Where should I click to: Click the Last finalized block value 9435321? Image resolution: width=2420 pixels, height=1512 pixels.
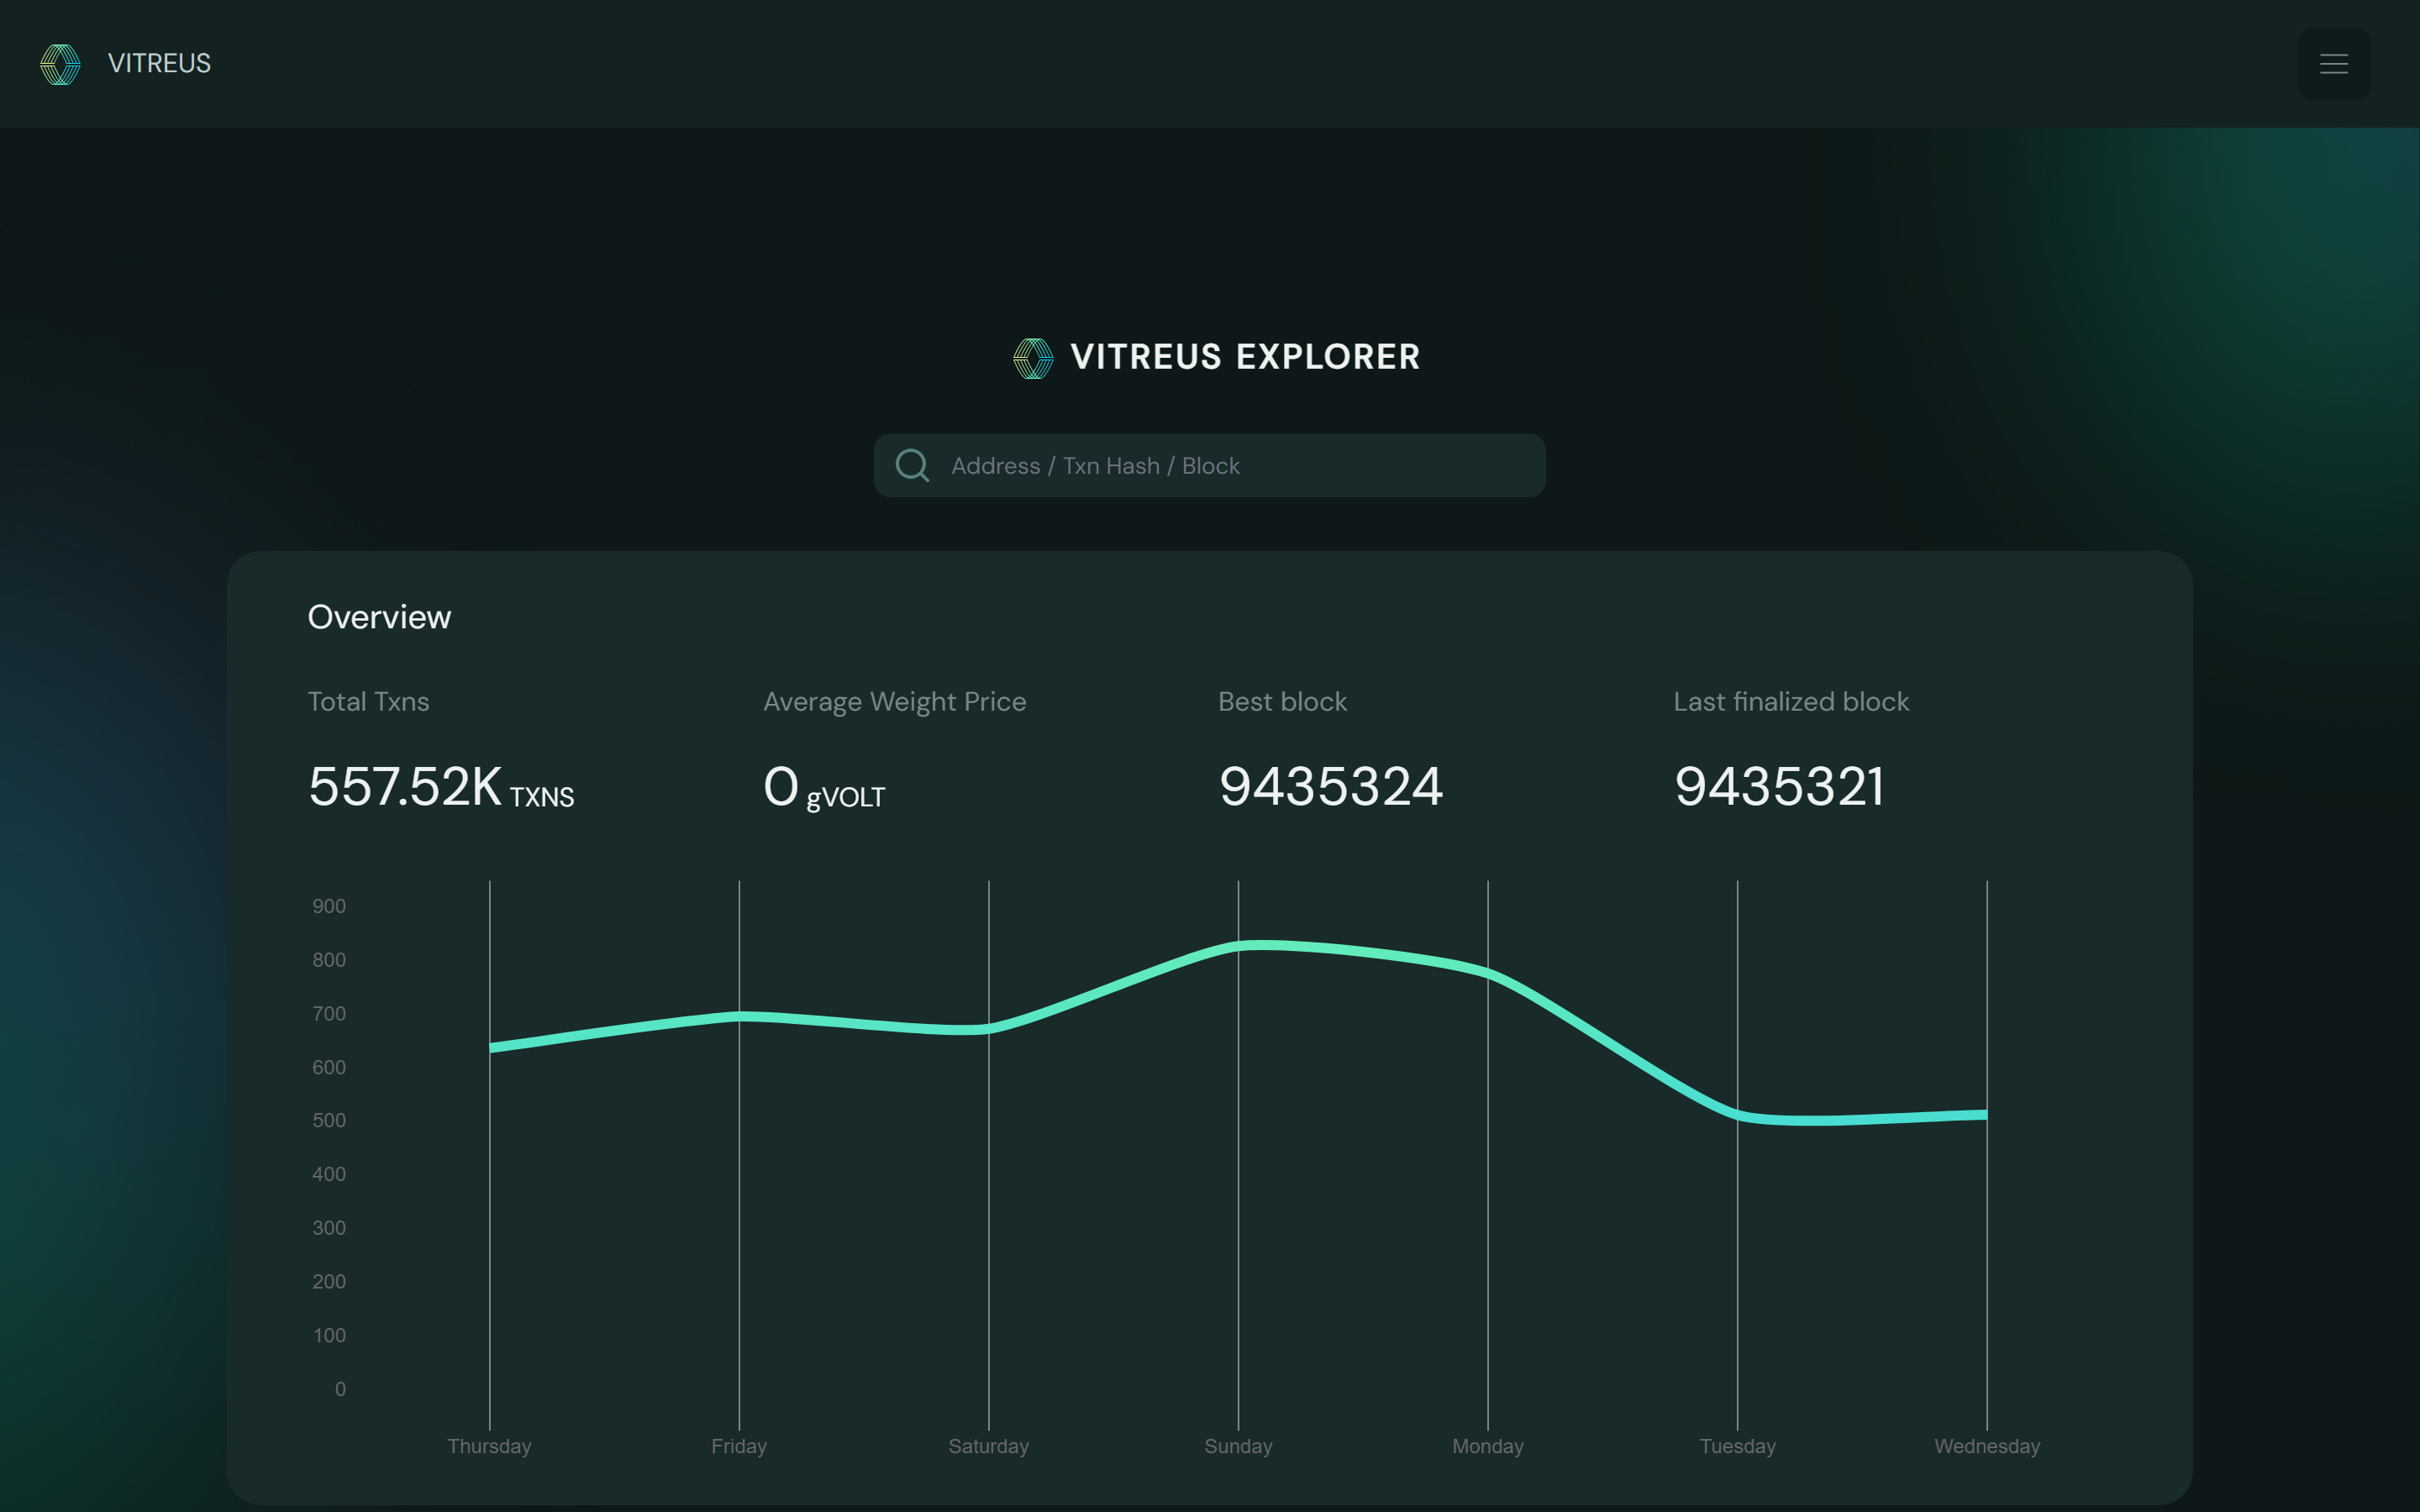[1780, 787]
